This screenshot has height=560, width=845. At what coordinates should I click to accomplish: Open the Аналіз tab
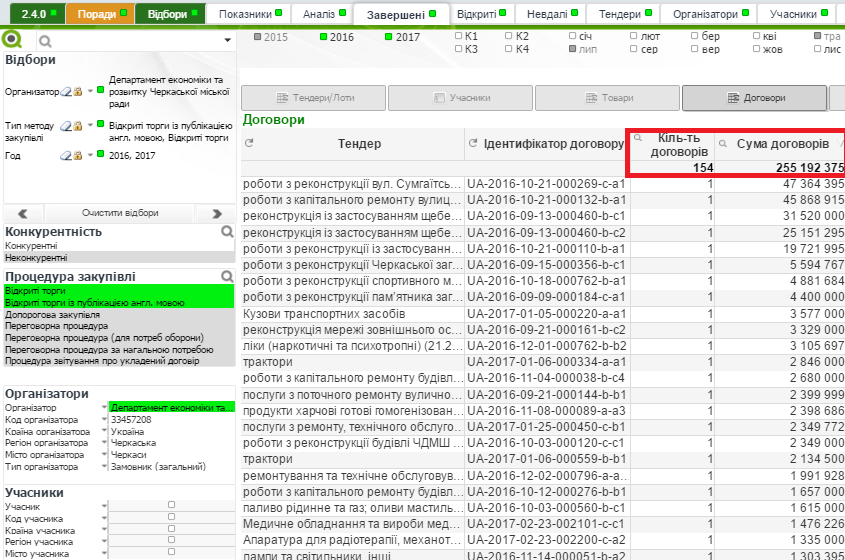(x=318, y=15)
